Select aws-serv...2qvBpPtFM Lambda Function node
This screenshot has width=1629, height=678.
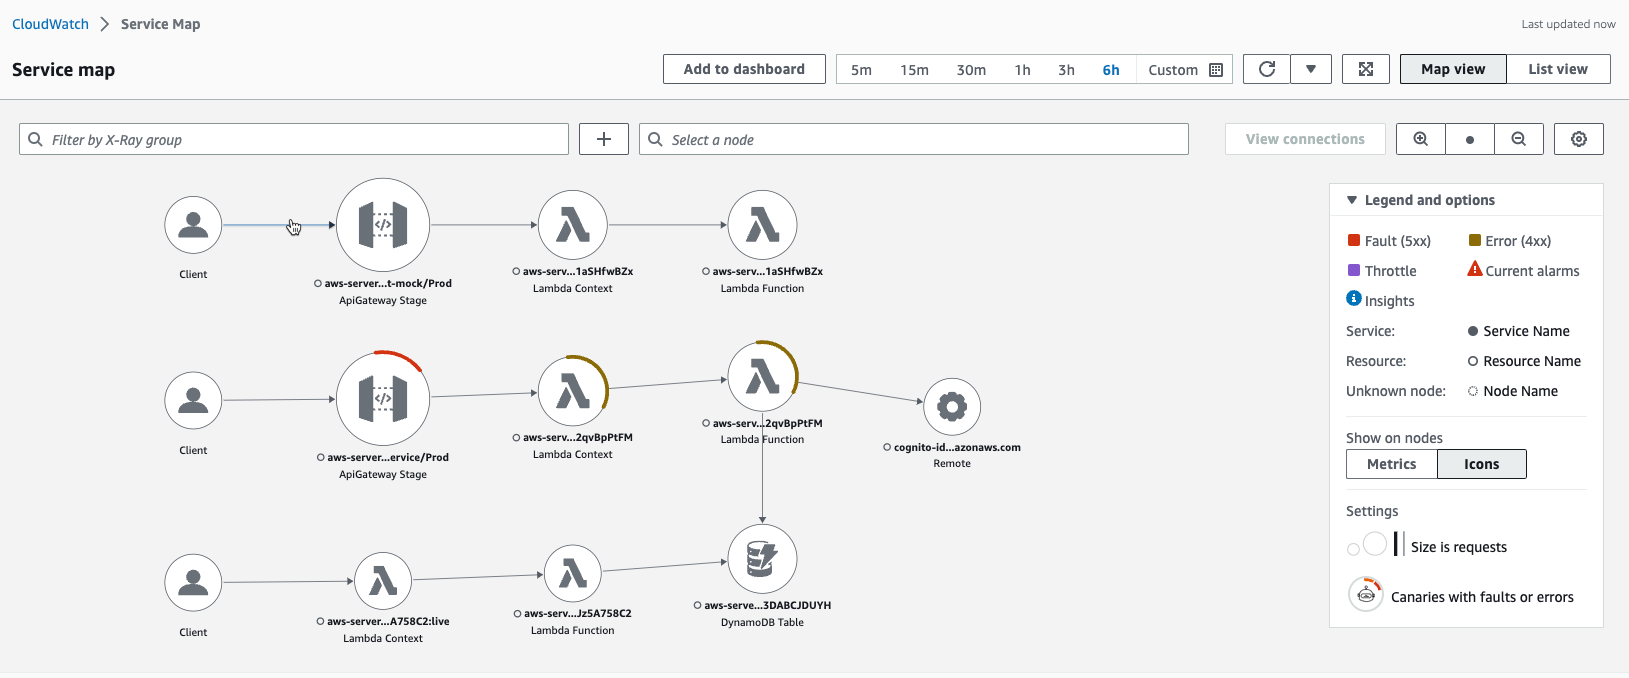tap(763, 377)
